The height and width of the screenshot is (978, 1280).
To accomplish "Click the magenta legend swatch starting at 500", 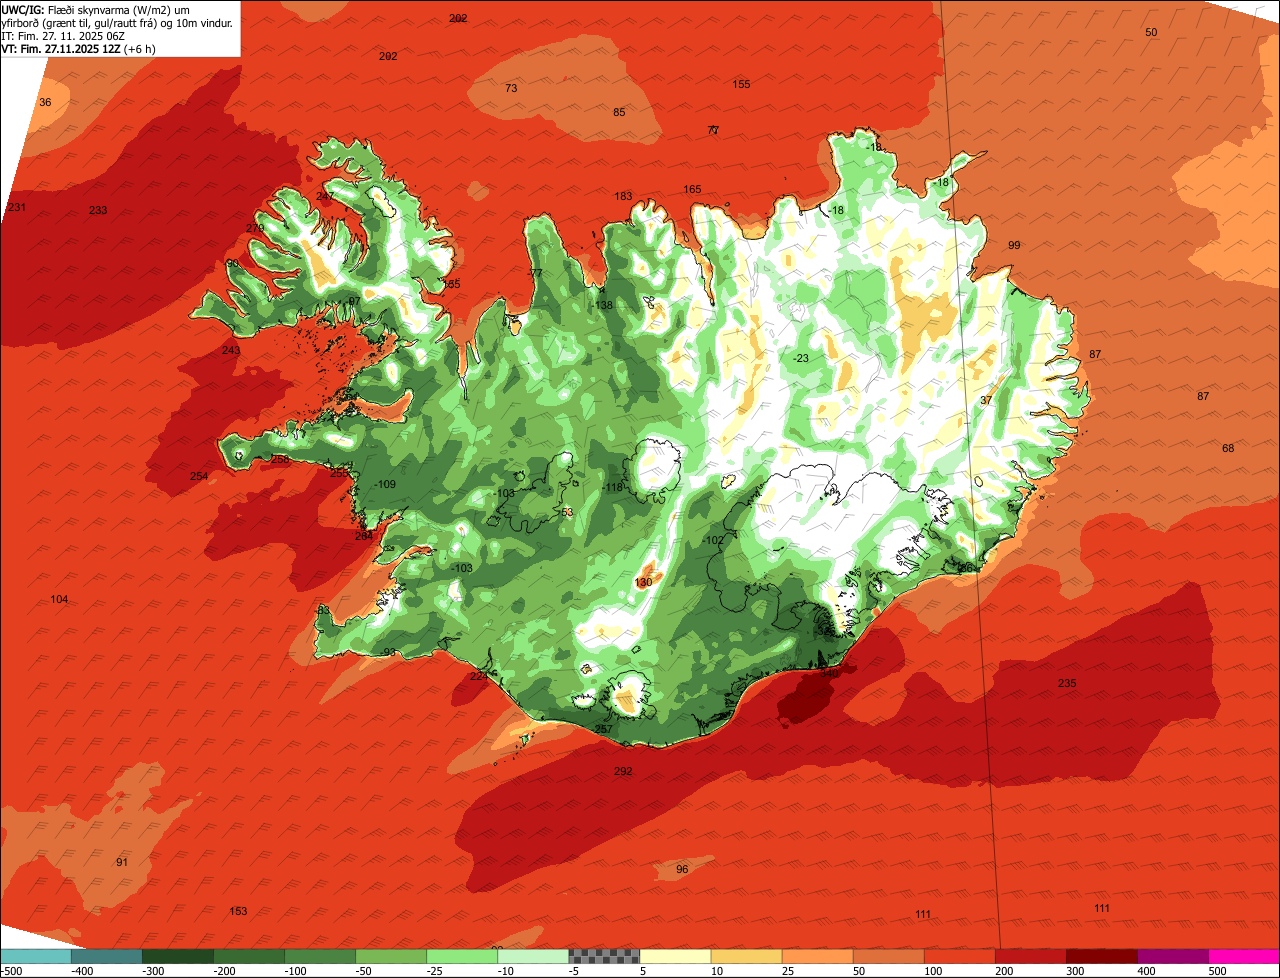I will 1244,956.
